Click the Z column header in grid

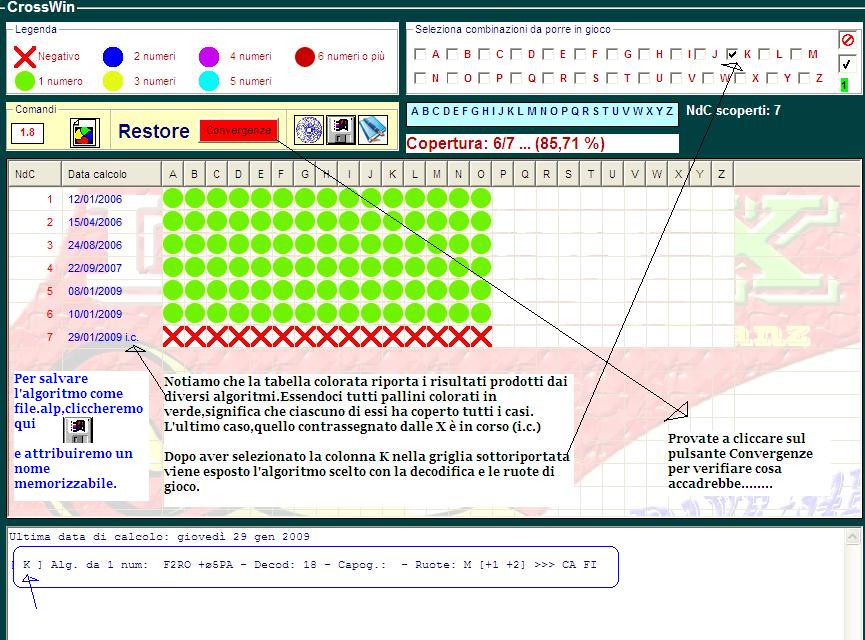click(x=723, y=174)
